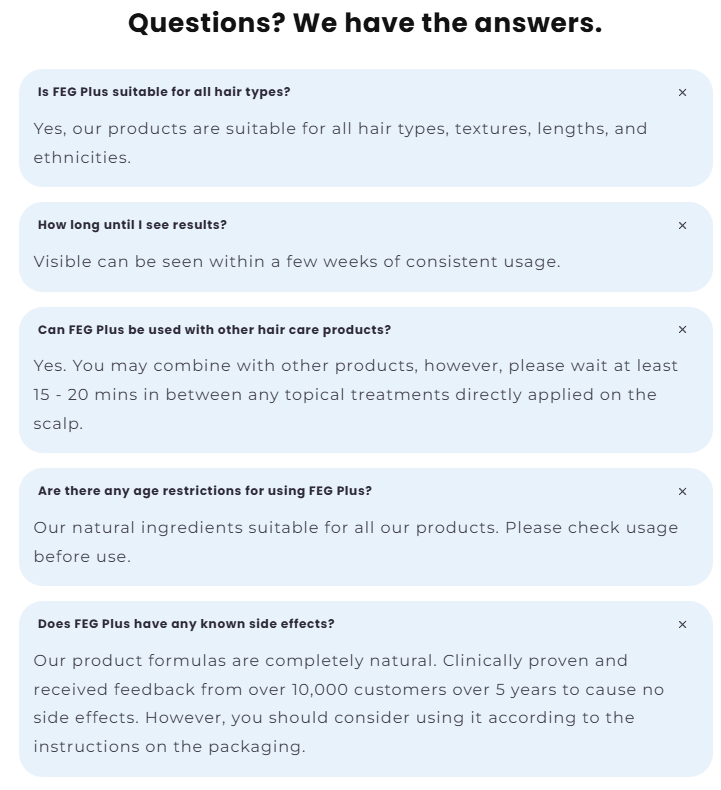Collapse the hair types answer with its × icon
The image size is (721, 790).
click(682, 92)
